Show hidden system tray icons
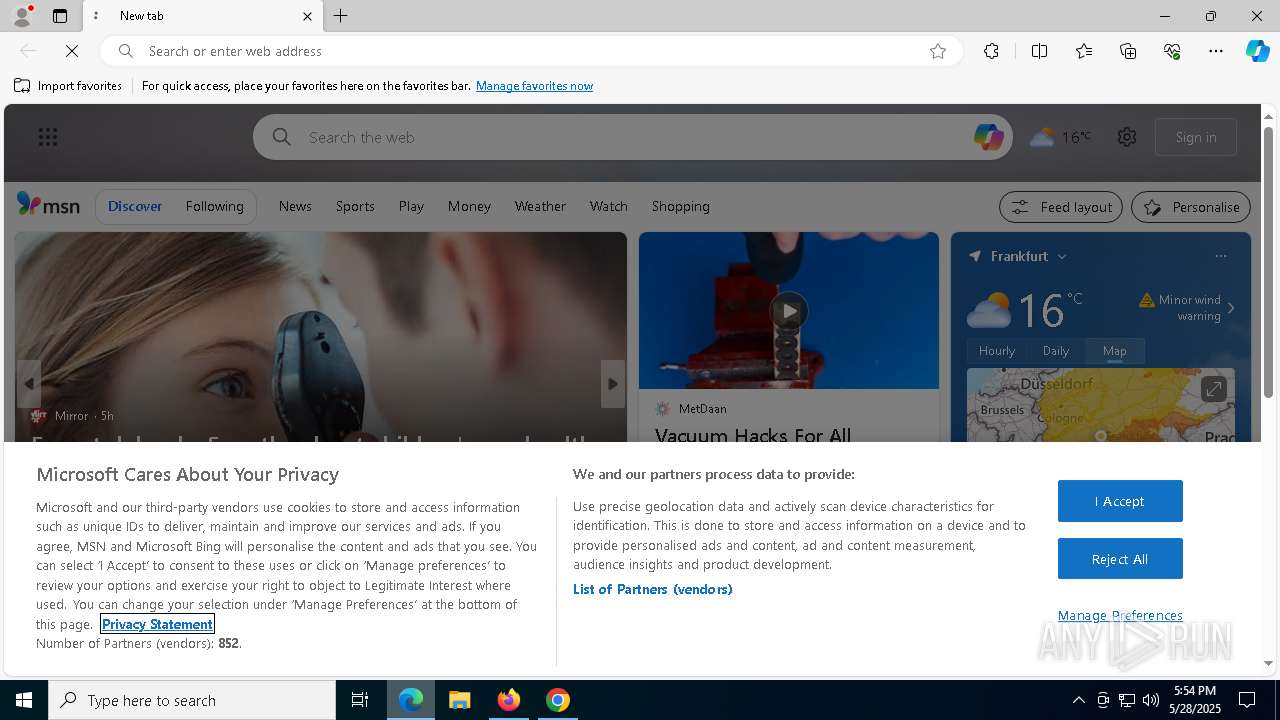 1078,700
